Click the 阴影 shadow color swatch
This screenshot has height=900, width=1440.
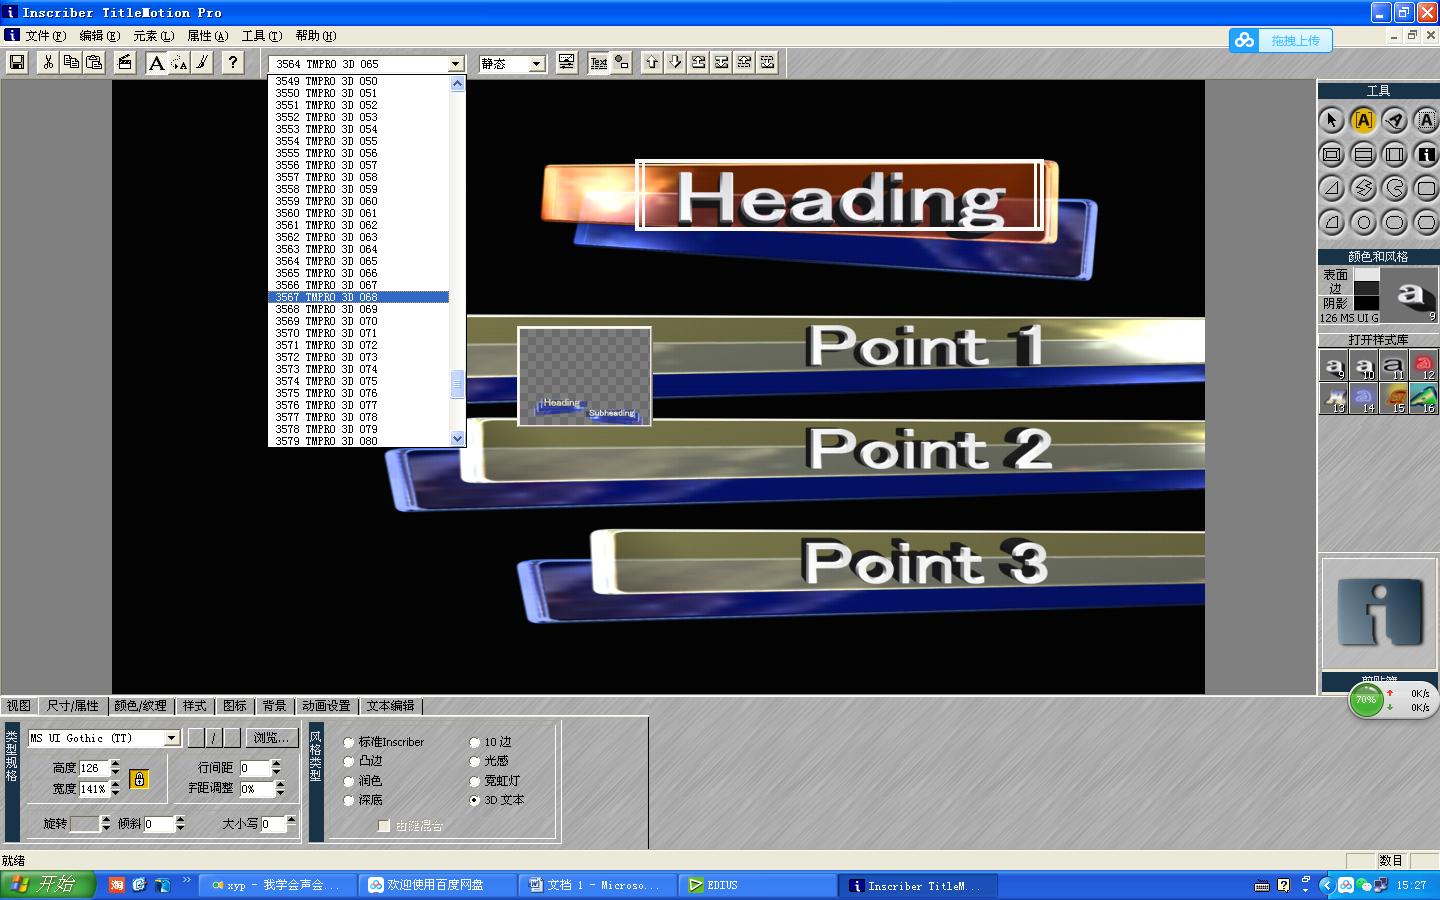(x=1366, y=303)
